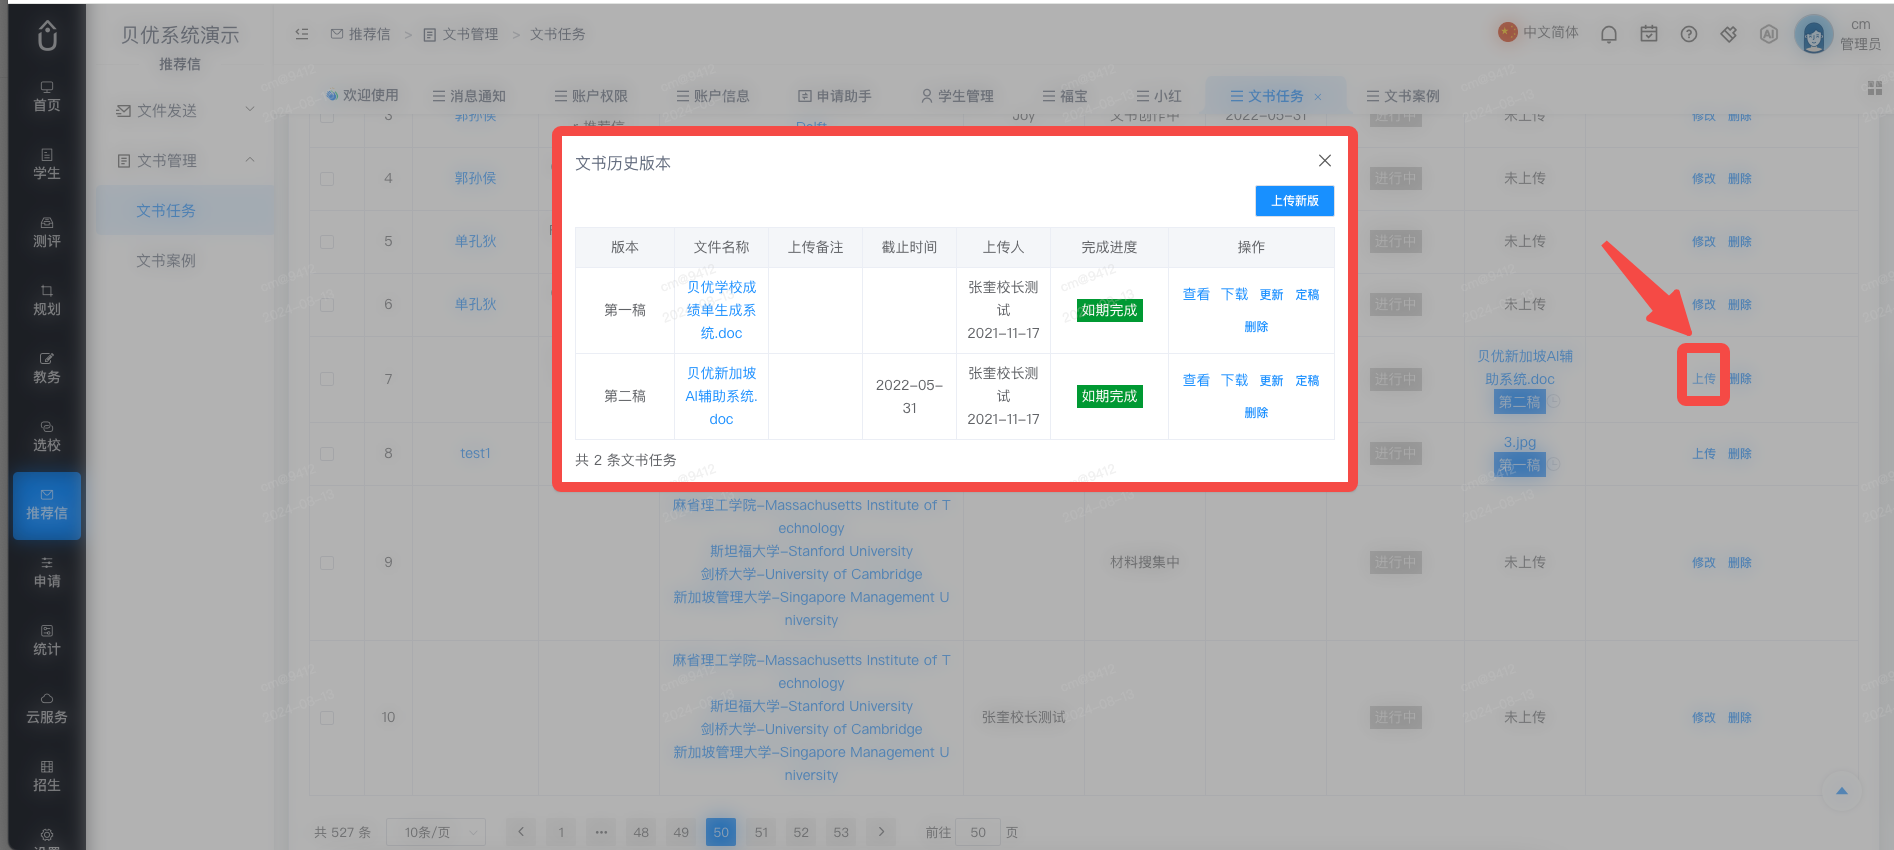Click the 上传新版 button
This screenshot has width=1894, height=850.
pos(1294,201)
